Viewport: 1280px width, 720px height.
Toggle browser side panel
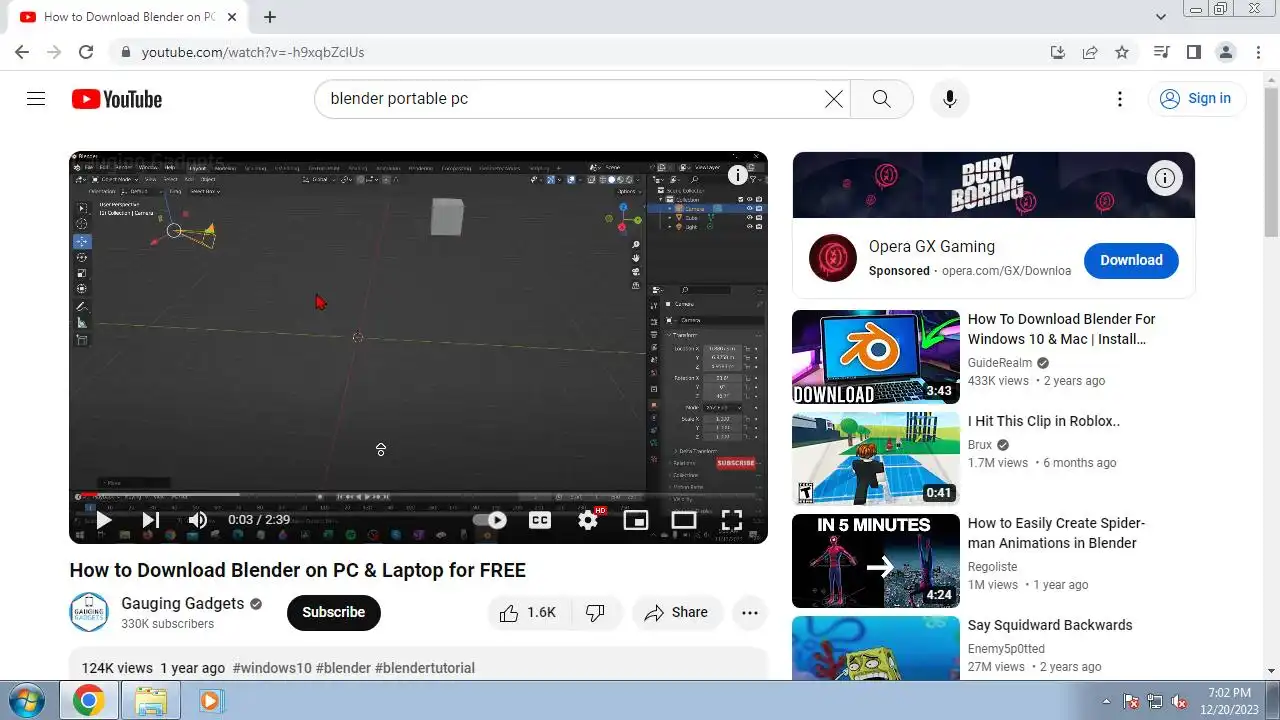pos(1193,52)
